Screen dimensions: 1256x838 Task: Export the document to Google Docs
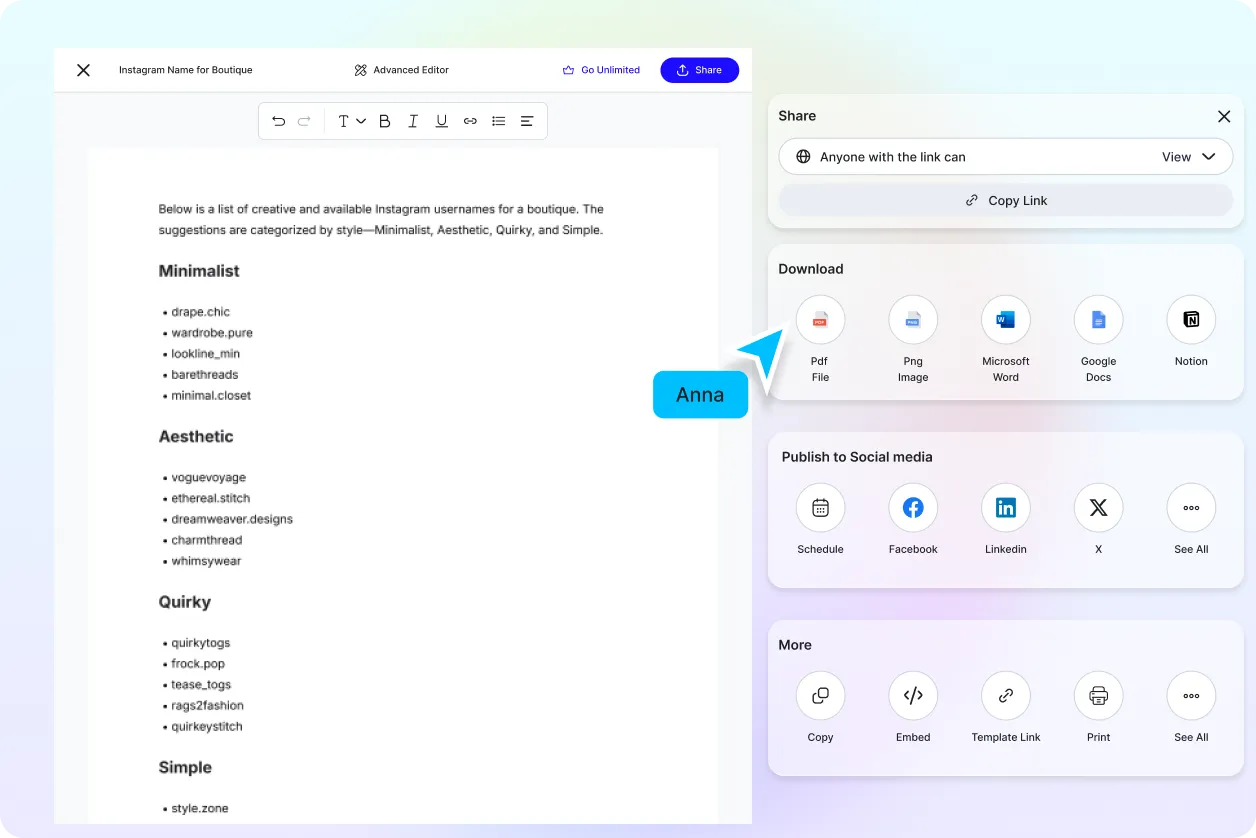point(1098,319)
